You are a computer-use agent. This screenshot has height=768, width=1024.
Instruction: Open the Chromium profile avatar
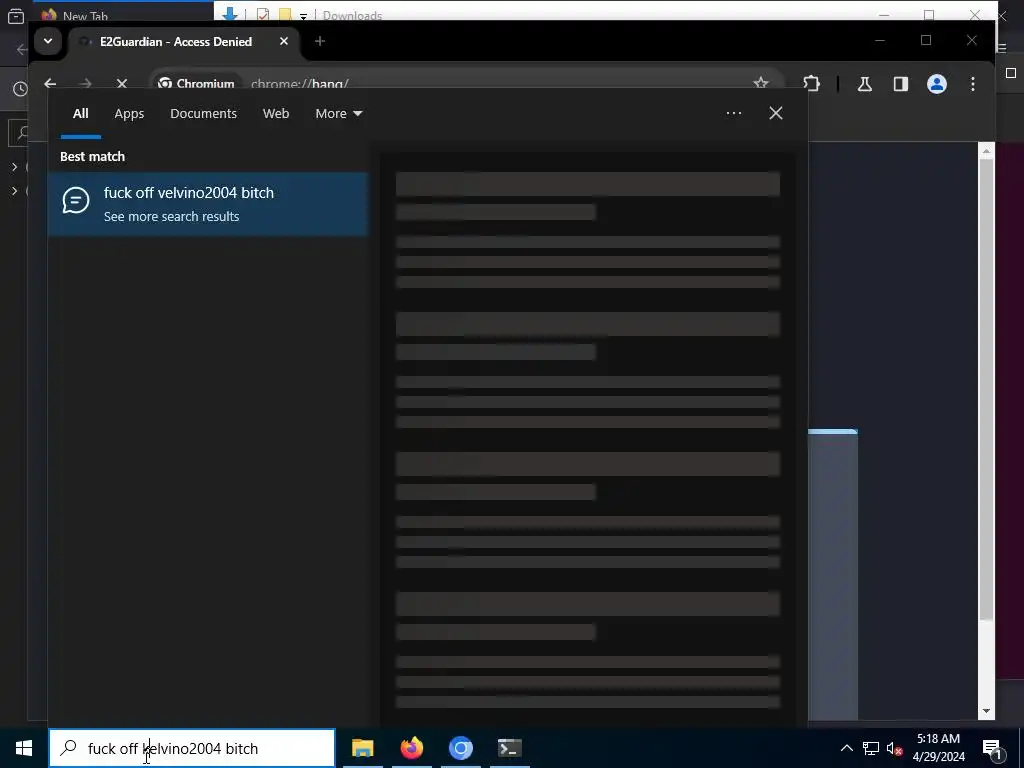937,84
